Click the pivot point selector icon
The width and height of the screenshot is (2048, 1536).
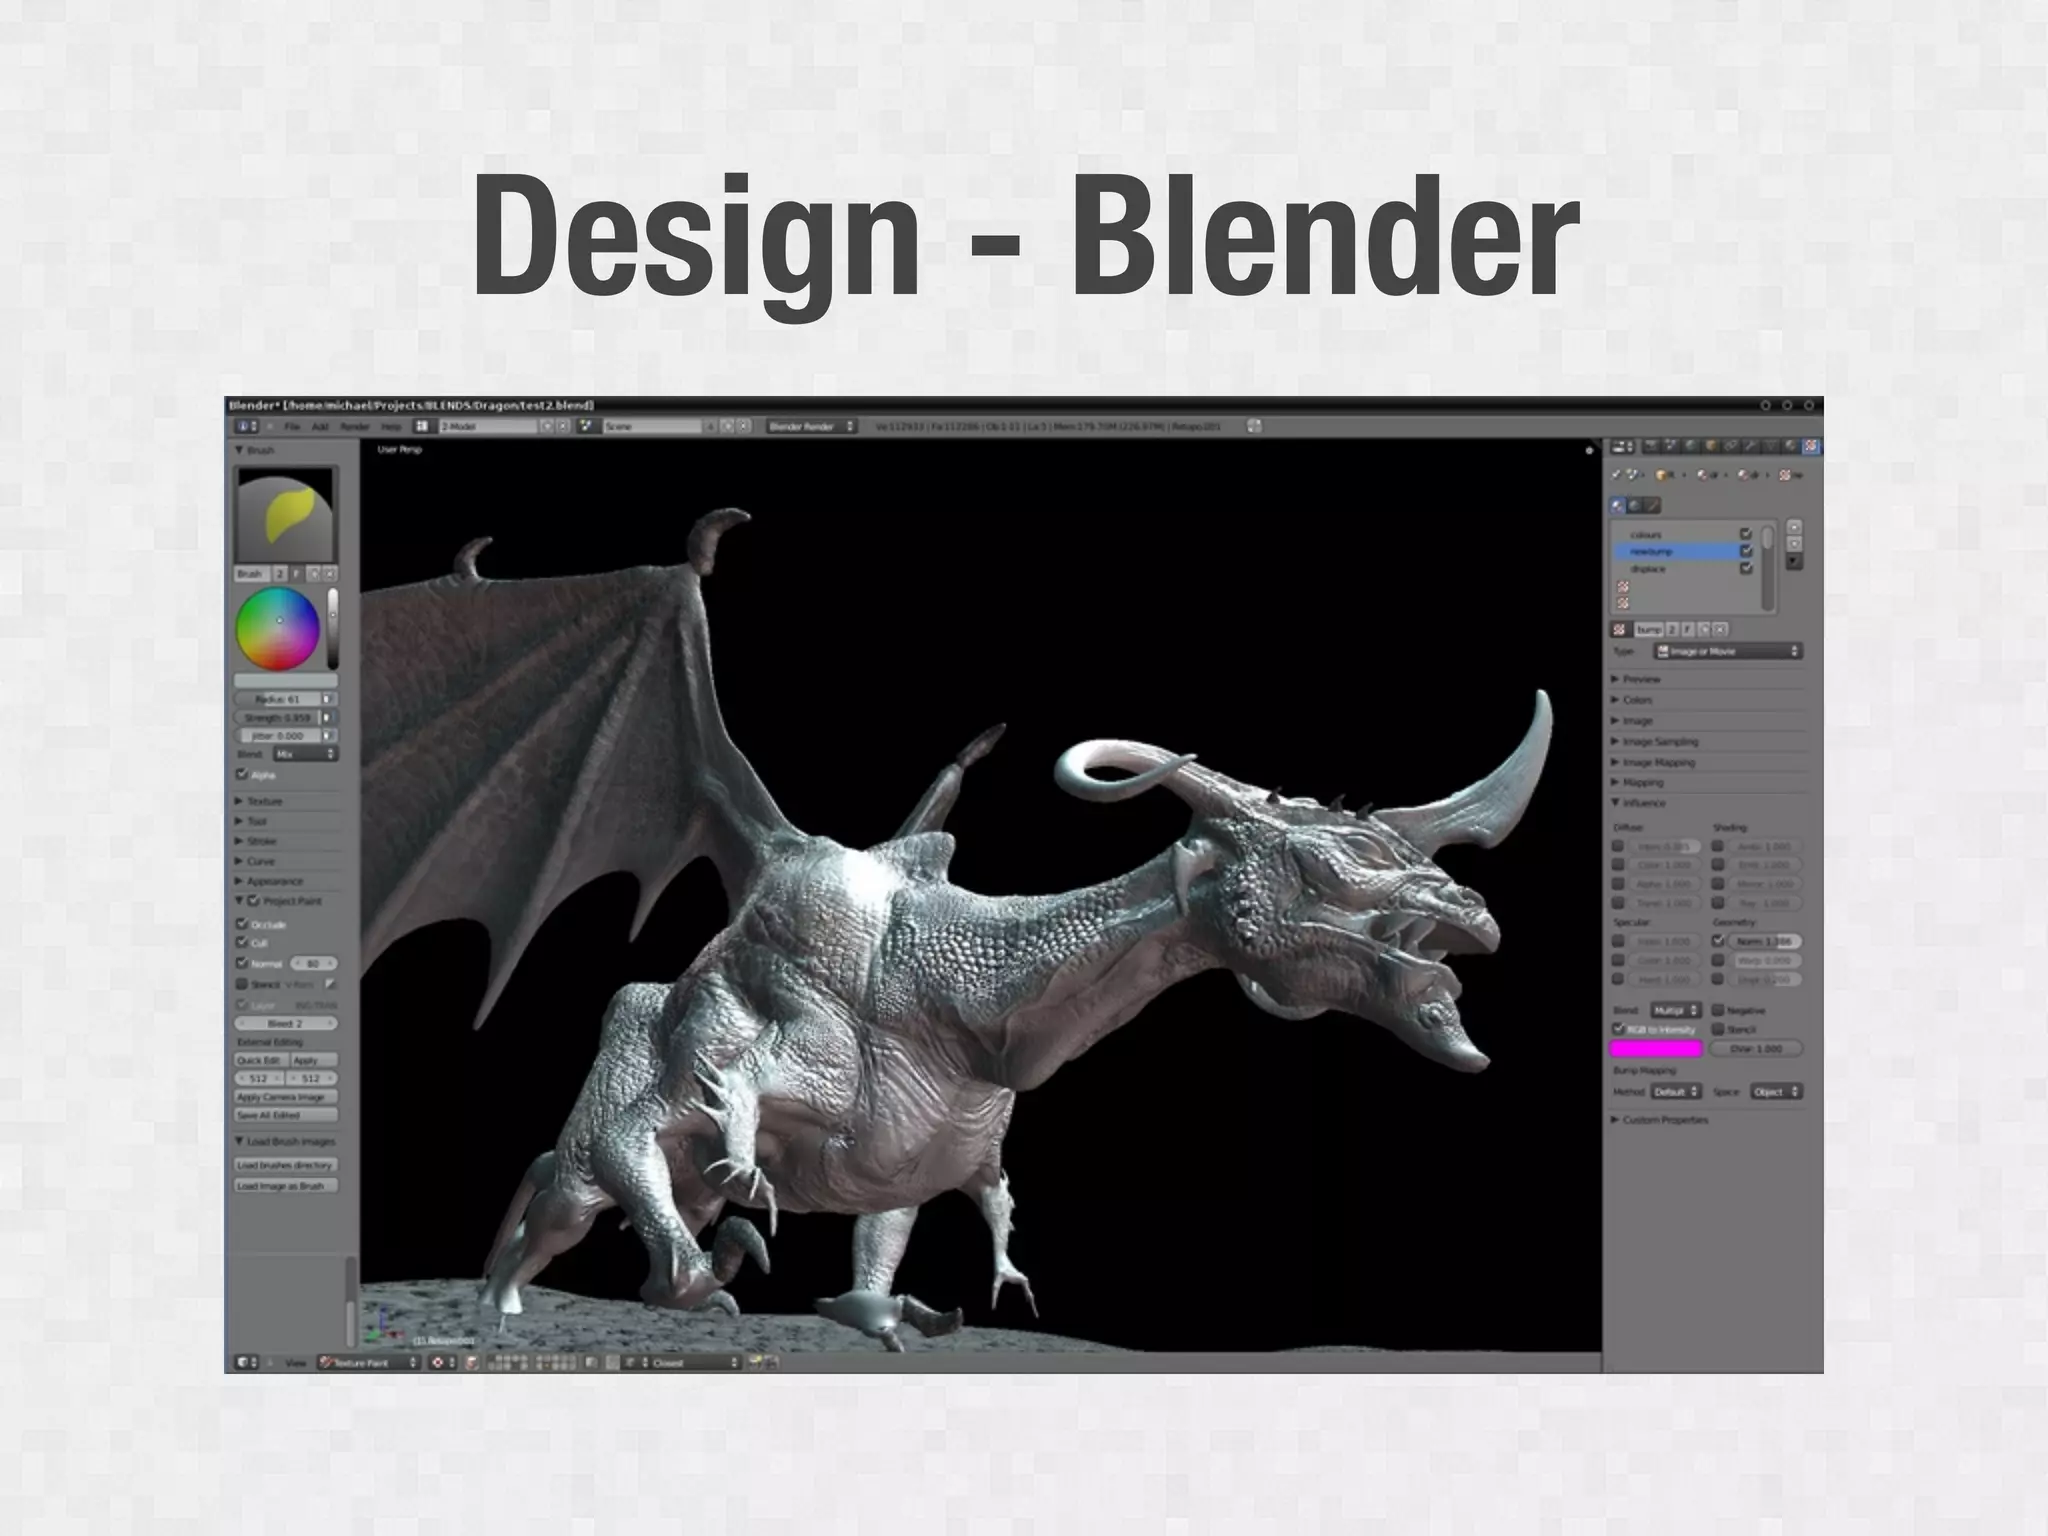click(441, 1362)
